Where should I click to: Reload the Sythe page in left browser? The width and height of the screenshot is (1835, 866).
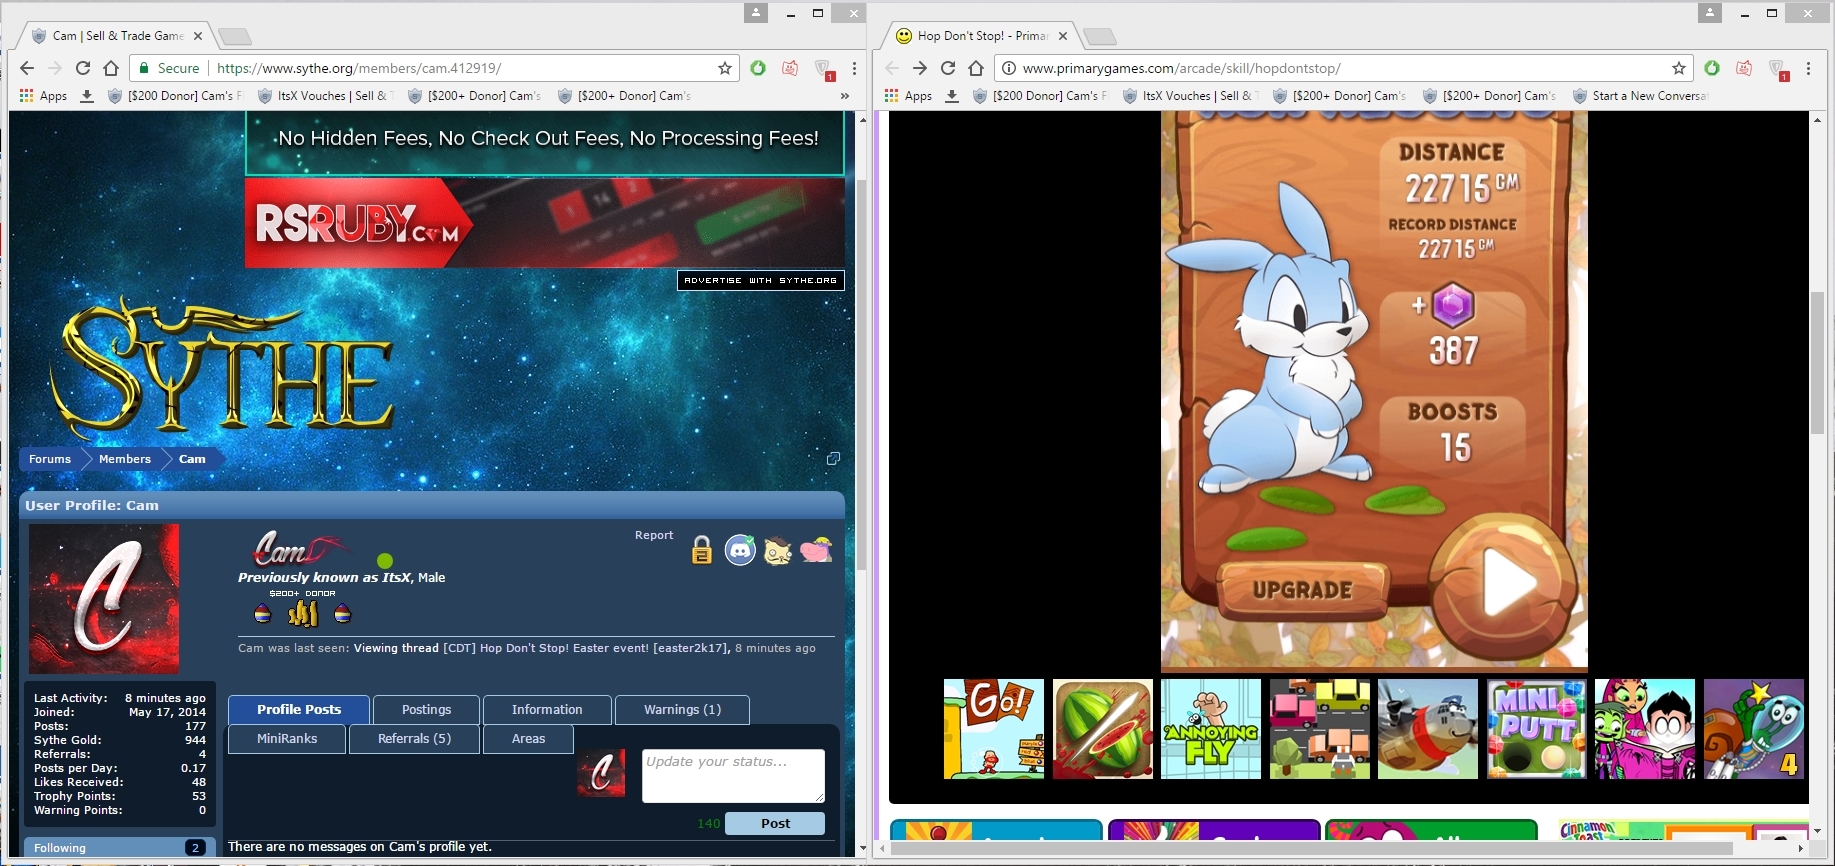(x=83, y=68)
